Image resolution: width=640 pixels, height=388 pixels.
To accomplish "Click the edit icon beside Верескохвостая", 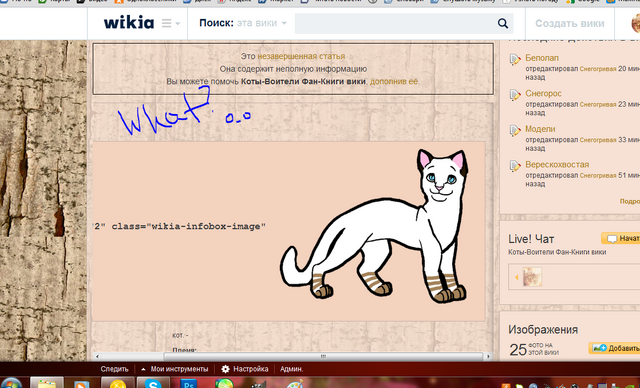I will [x=515, y=166].
